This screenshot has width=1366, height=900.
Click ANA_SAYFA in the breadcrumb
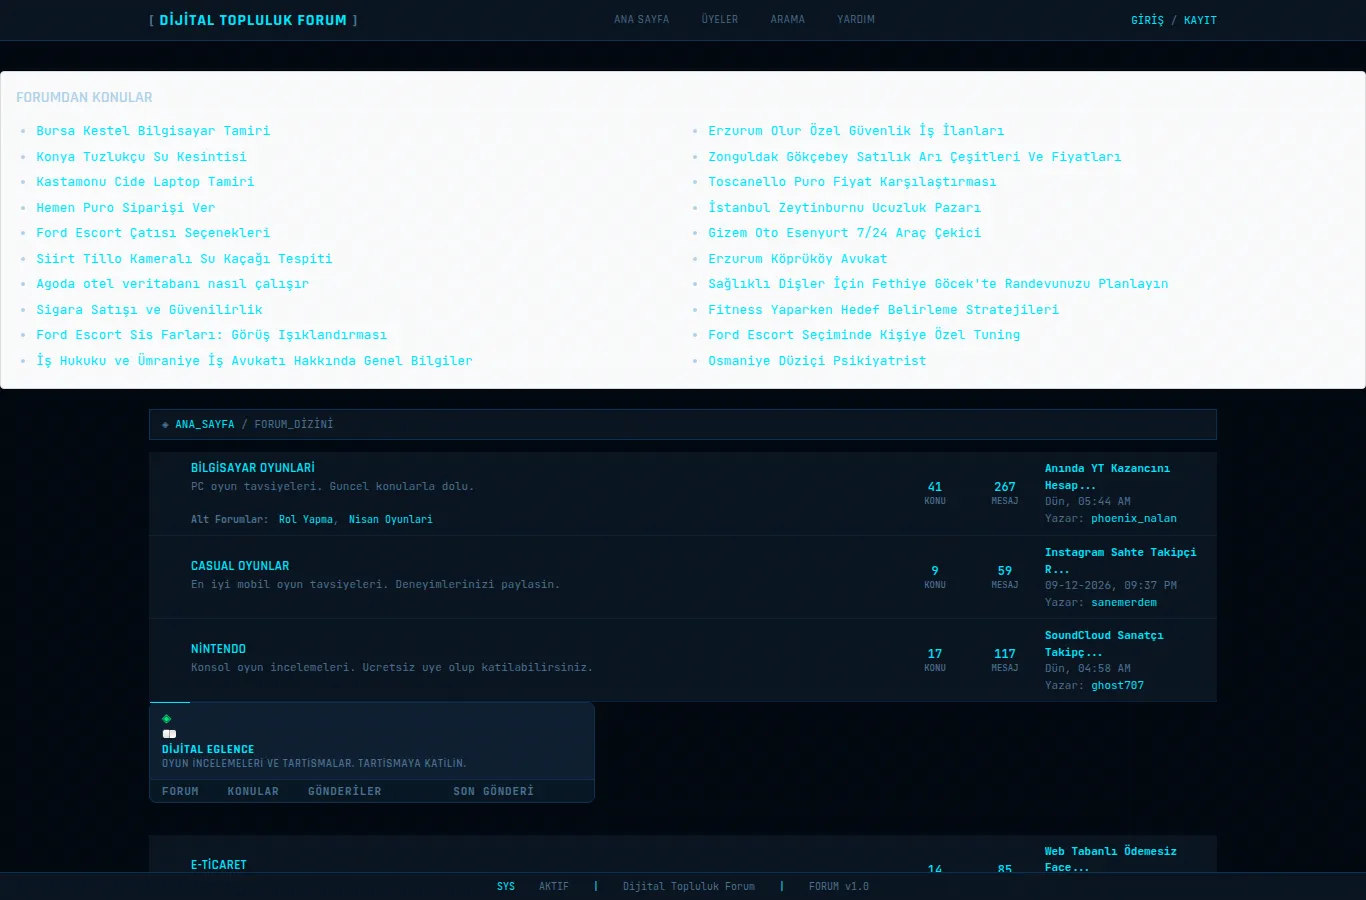pyautogui.click(x=205, y=425)
